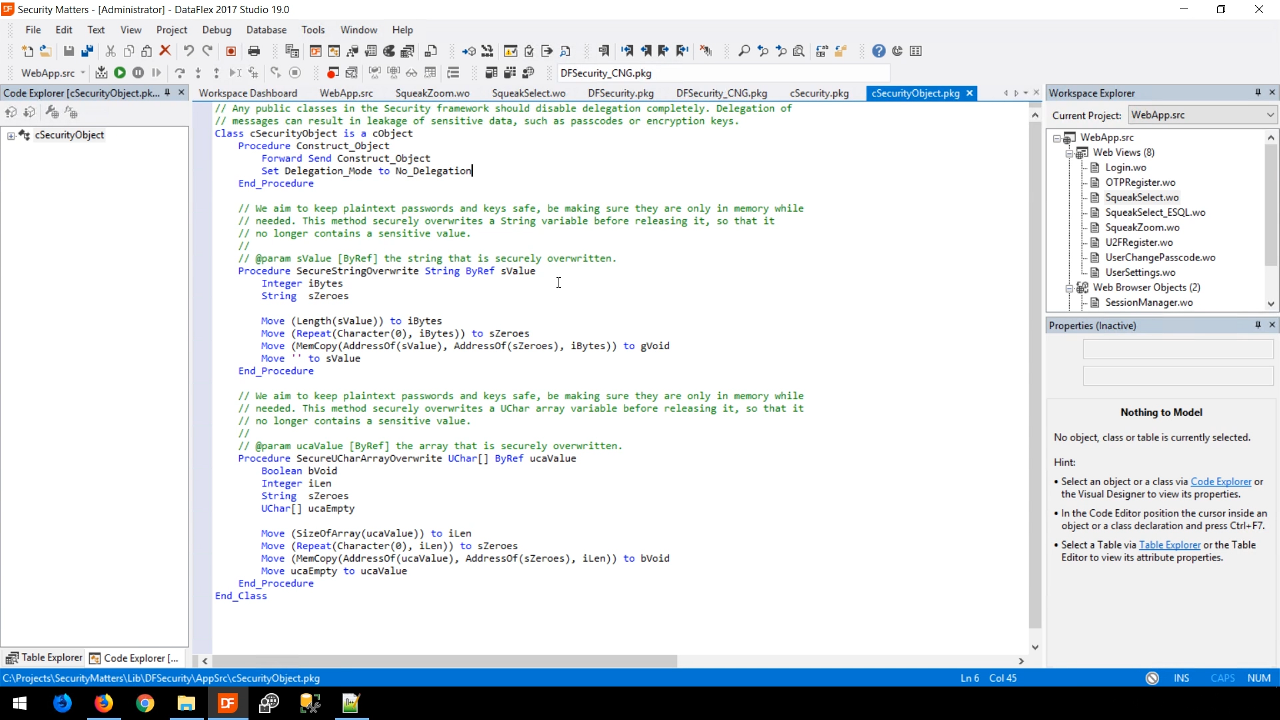The height and width of the screenshot is (720, 1280).
Task: Toggle pin on the Properties panel
Action: coord(1257,325)
